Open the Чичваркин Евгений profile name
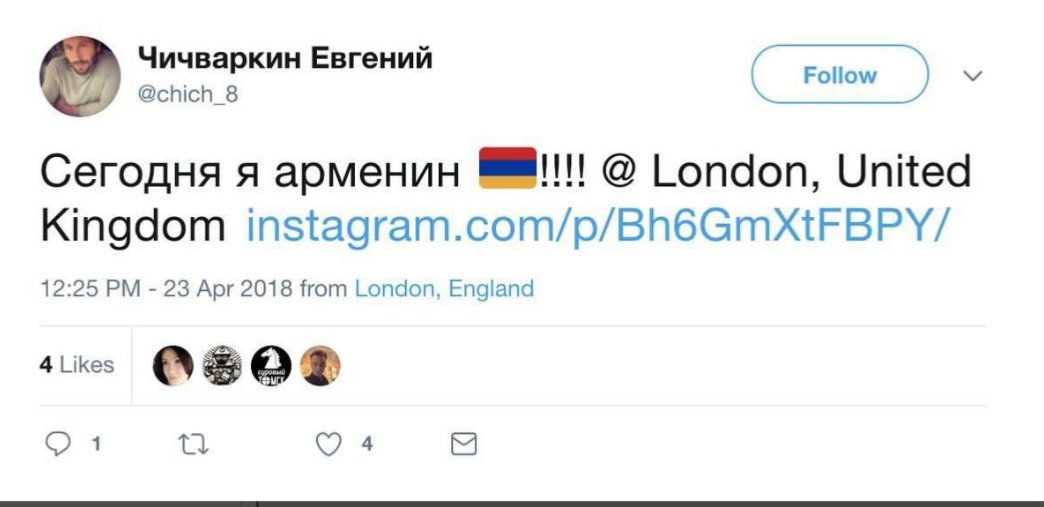This screenshot has width=1044, height=507. (x=284, y=59)
